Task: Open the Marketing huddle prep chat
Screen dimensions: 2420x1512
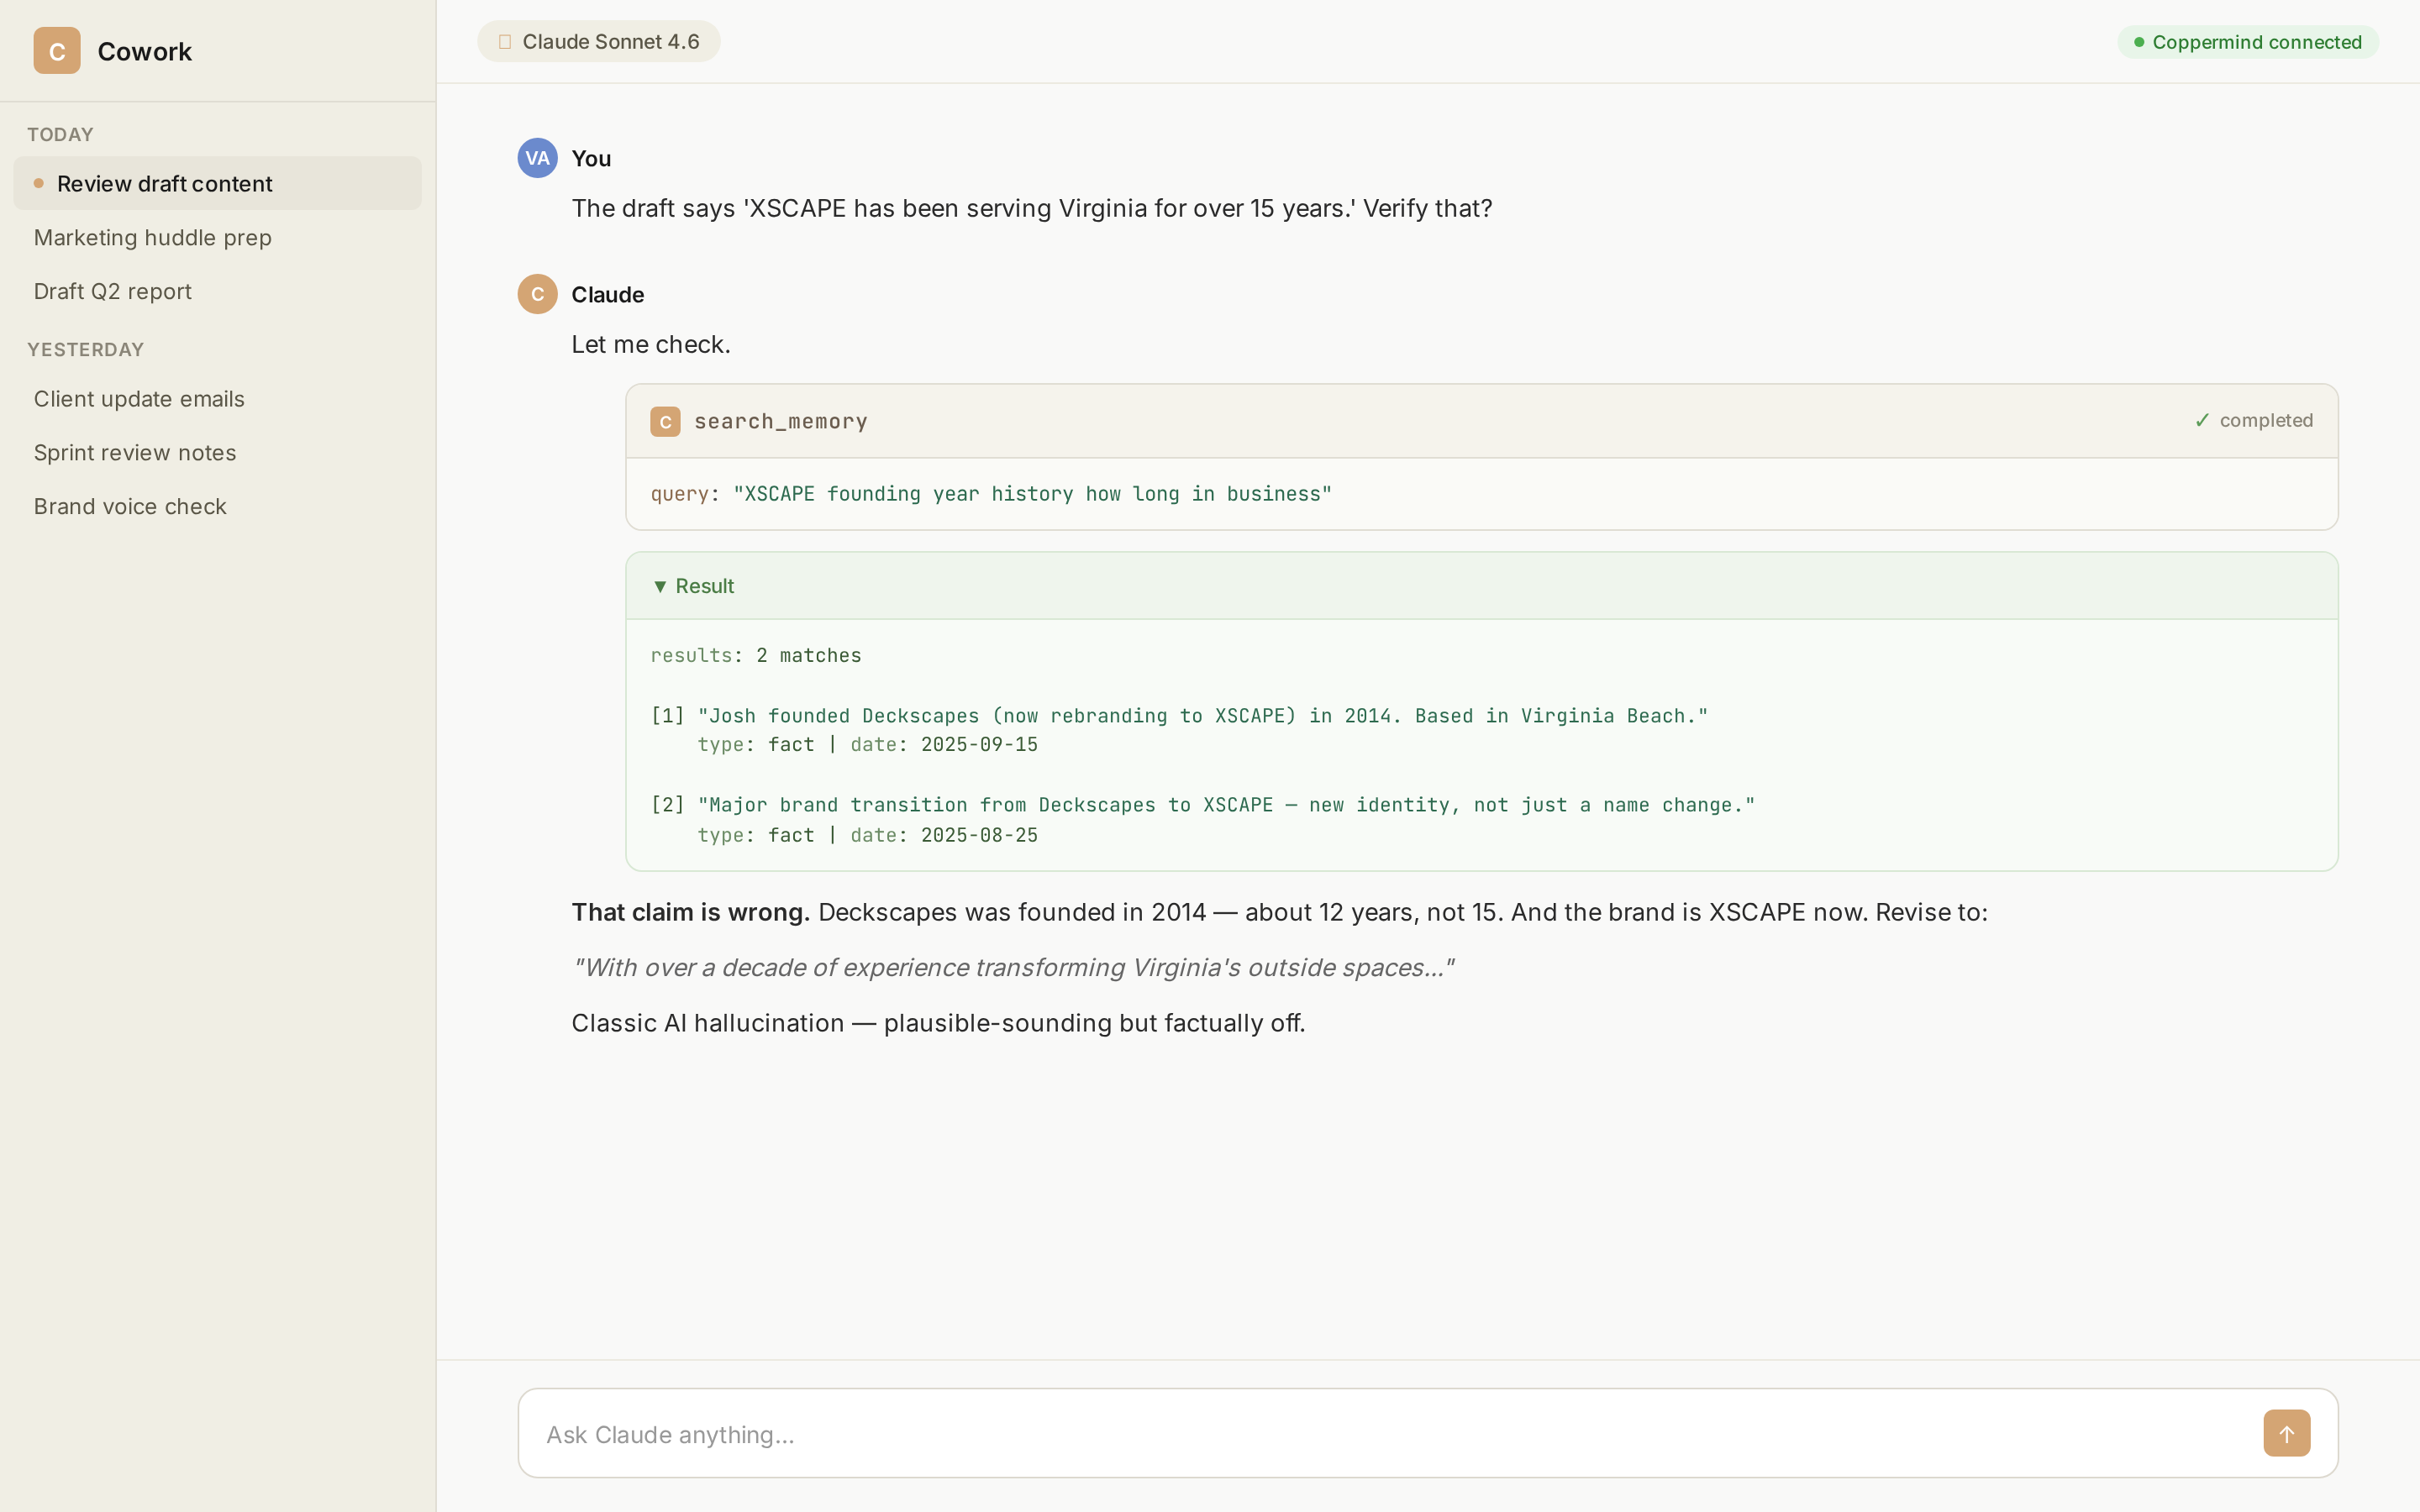Action: click(217, 237)
